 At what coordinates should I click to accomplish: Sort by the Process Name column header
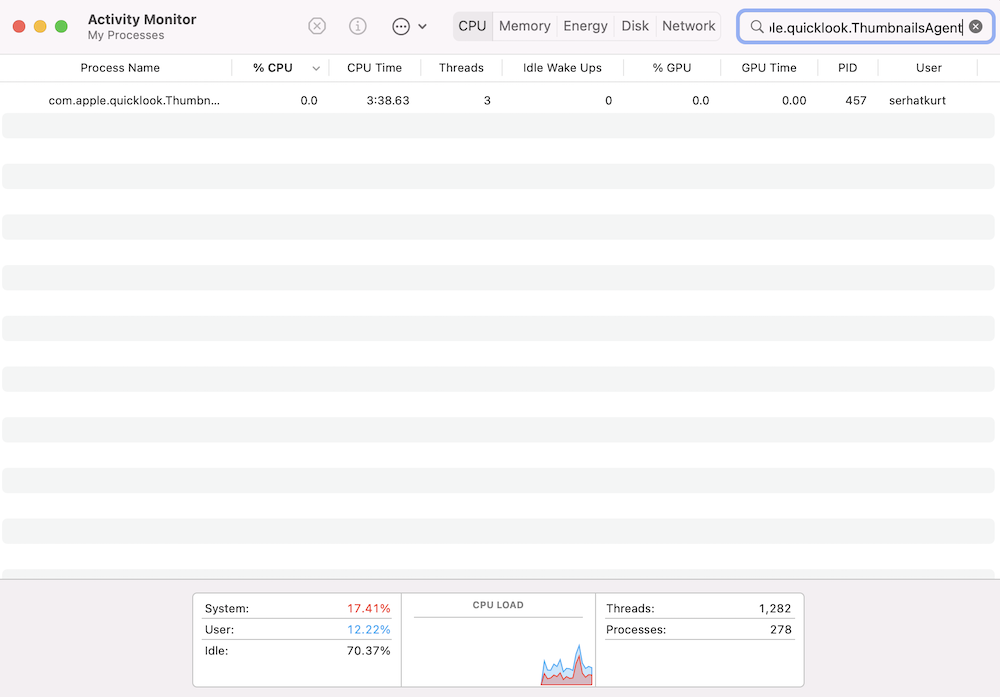[x=120, y=68]
